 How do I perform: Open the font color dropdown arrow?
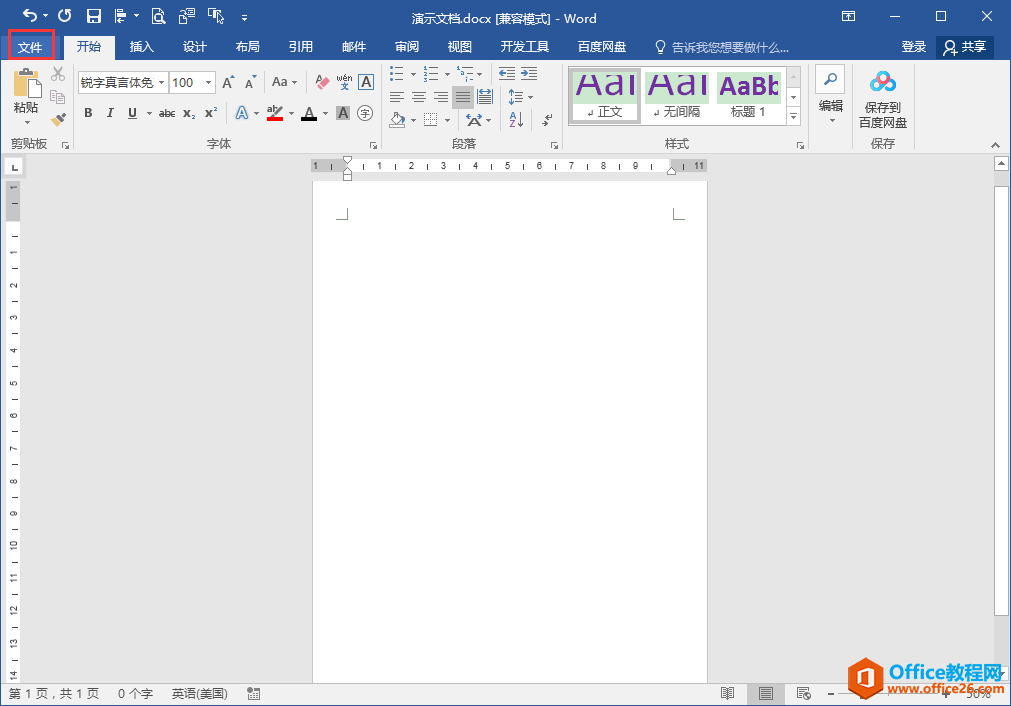[325, 114]
